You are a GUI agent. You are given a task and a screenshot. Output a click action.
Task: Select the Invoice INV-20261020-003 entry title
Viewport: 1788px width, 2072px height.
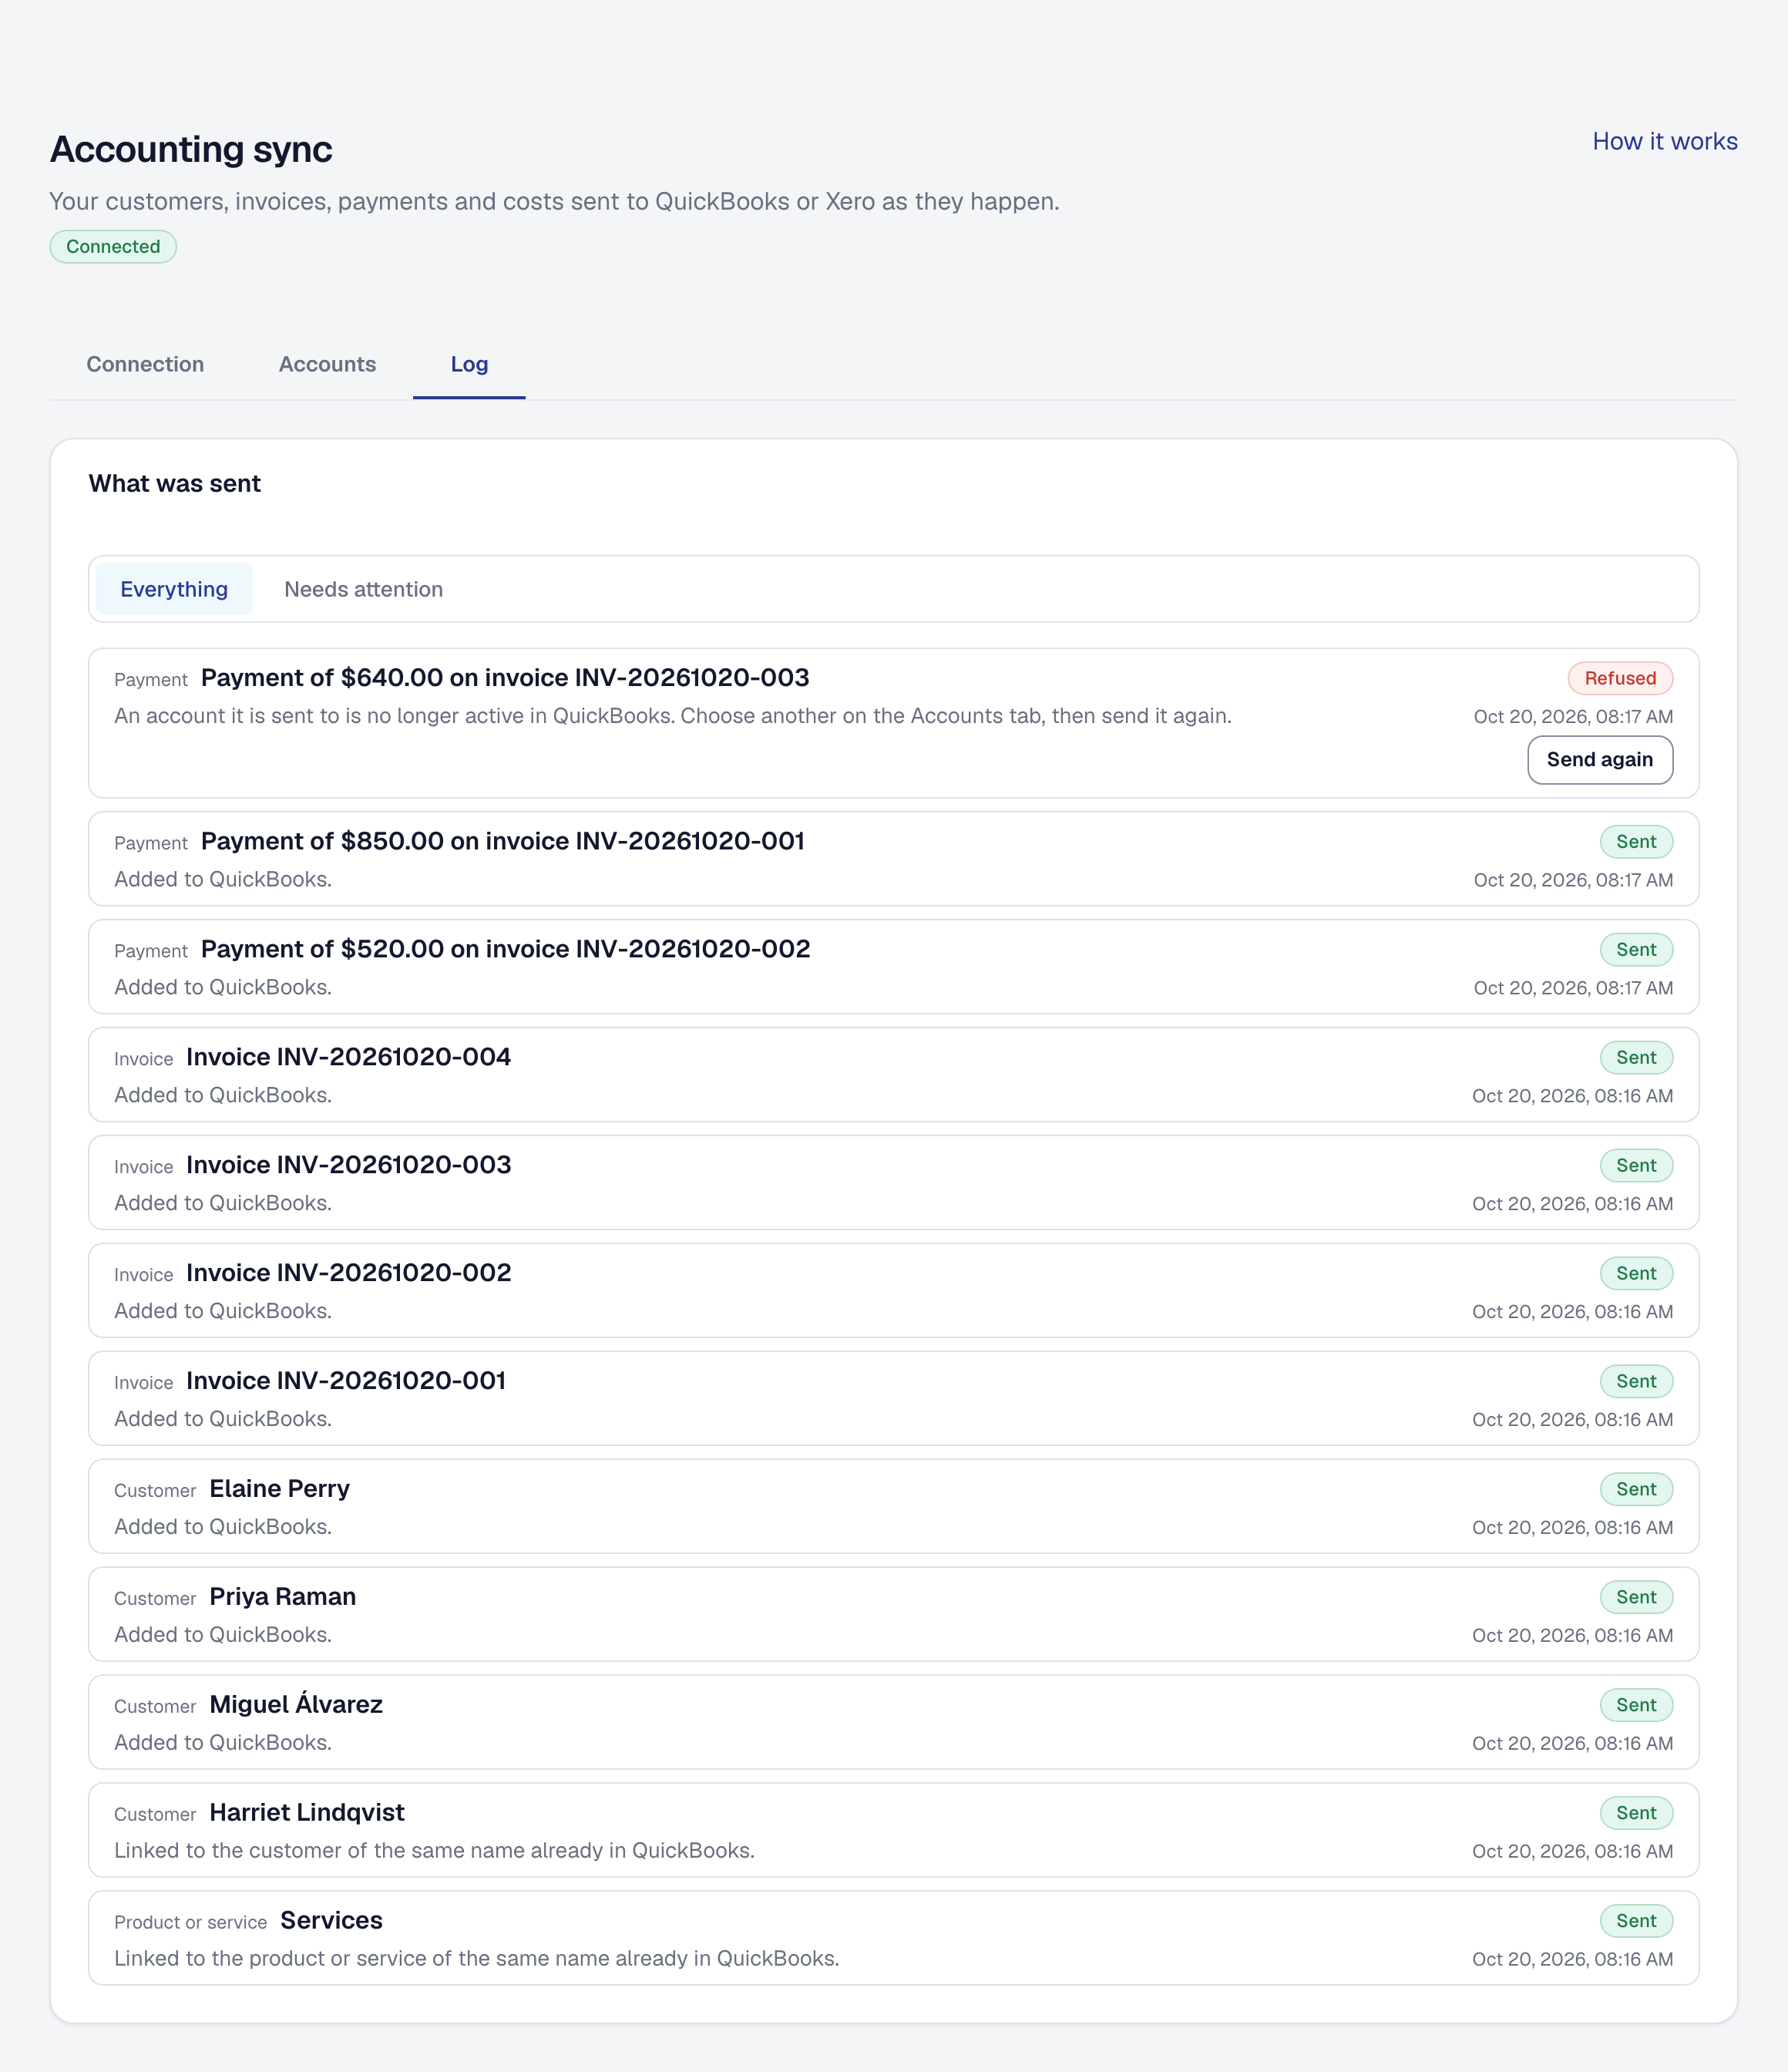348,1165
